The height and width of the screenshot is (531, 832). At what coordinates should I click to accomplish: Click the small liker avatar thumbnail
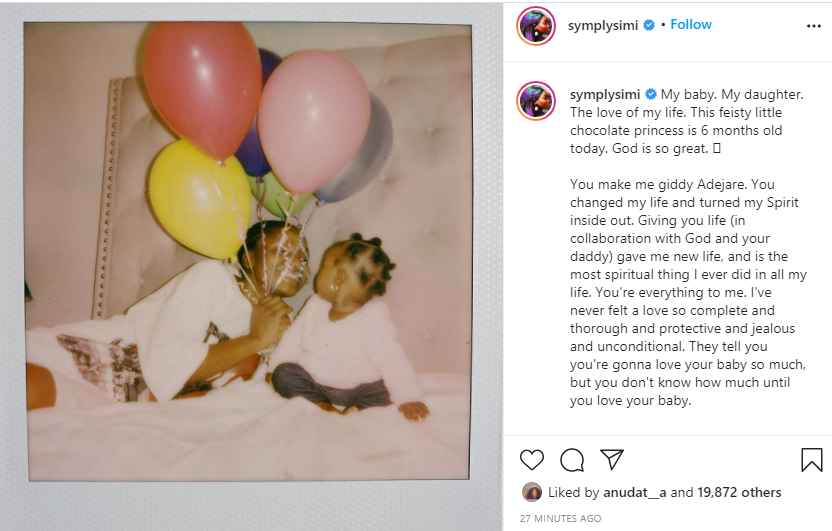point(532,492)
